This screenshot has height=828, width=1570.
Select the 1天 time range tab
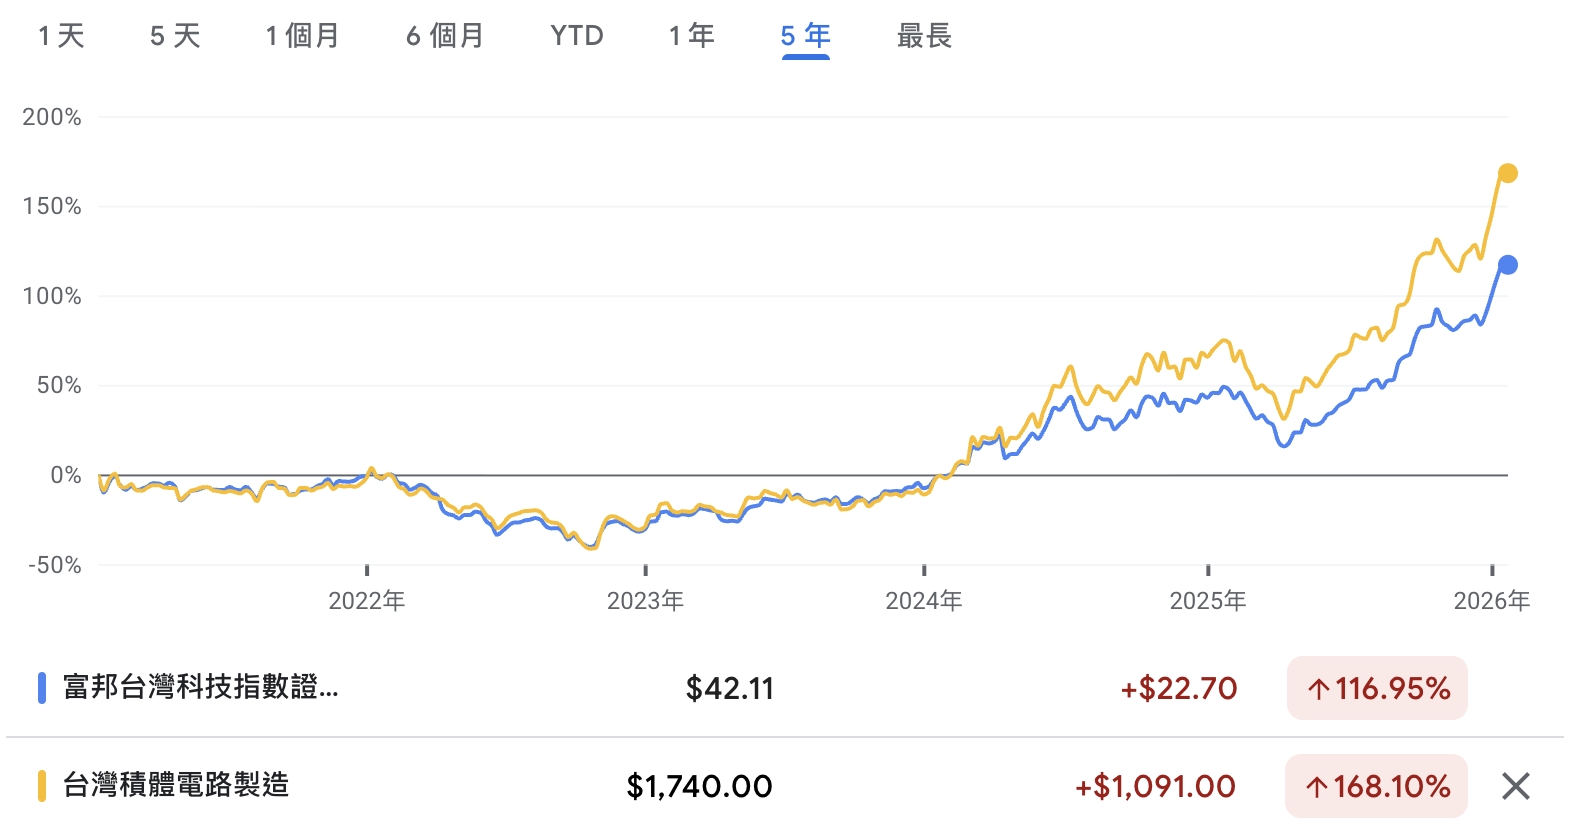pyautogui.click(x=61, y=36)
